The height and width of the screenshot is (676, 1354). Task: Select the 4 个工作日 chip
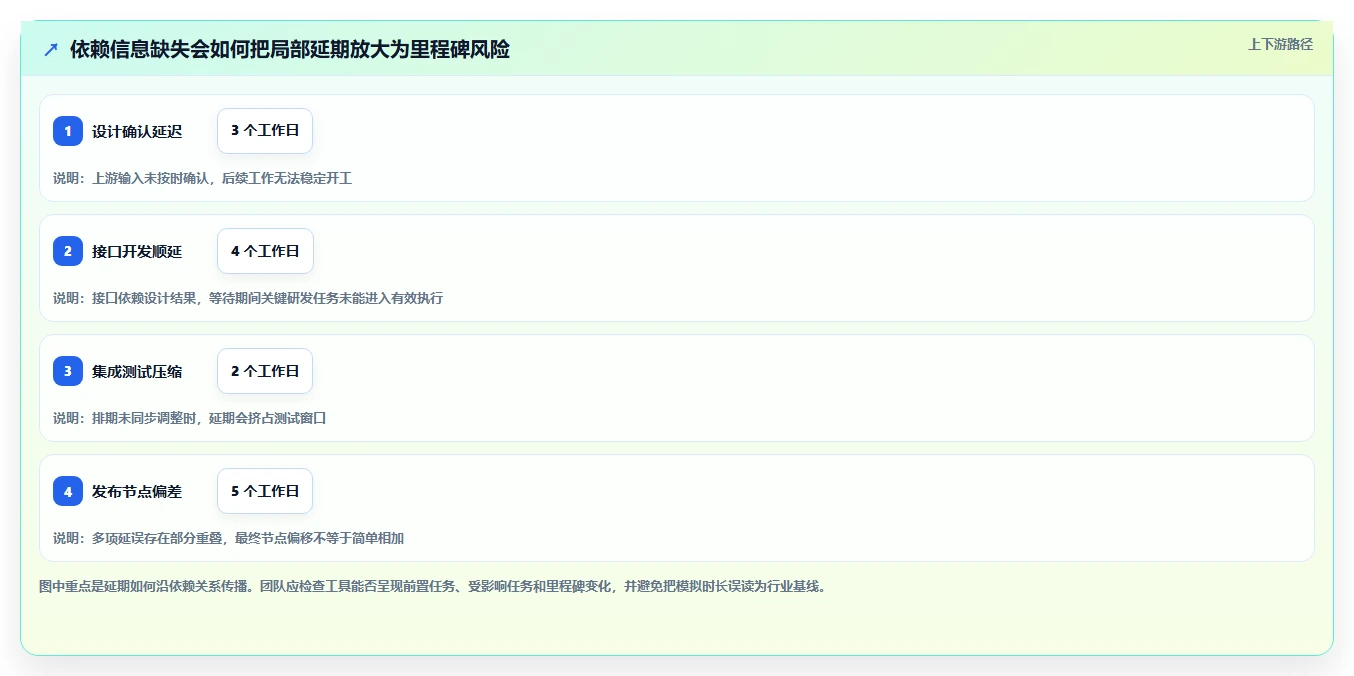[265, 251]
